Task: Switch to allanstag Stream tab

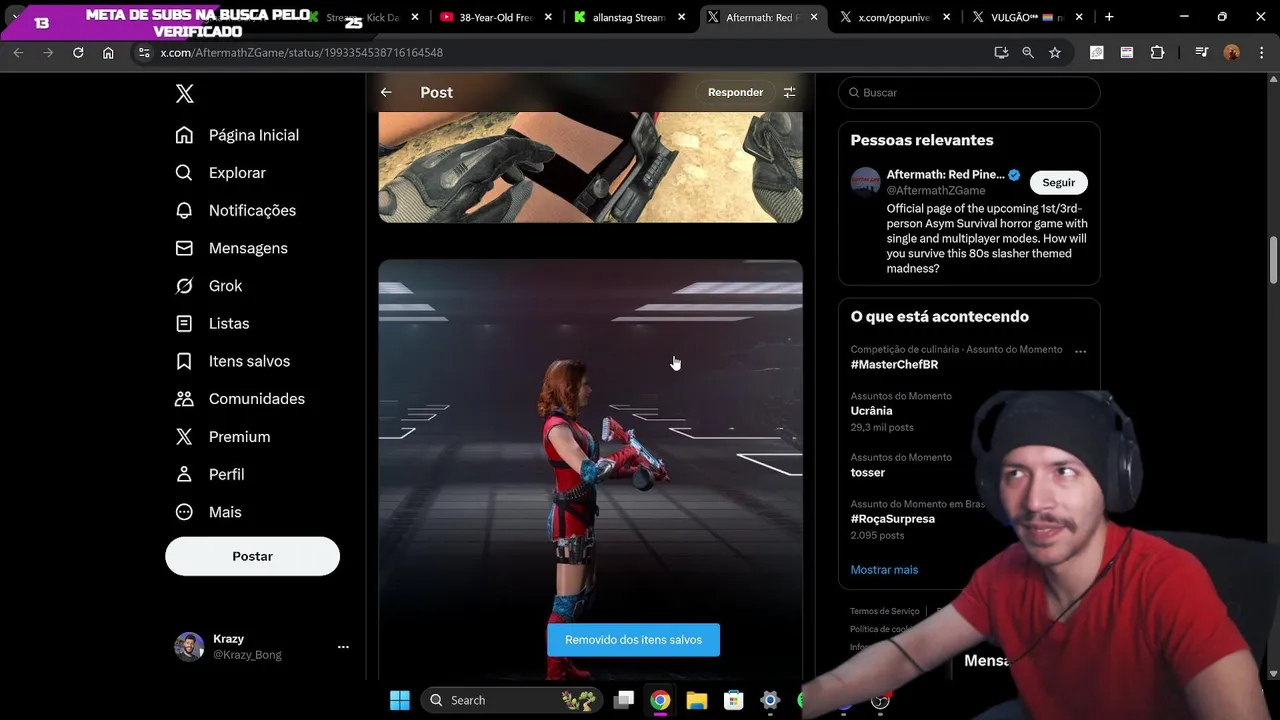Action: pos(630,17)
